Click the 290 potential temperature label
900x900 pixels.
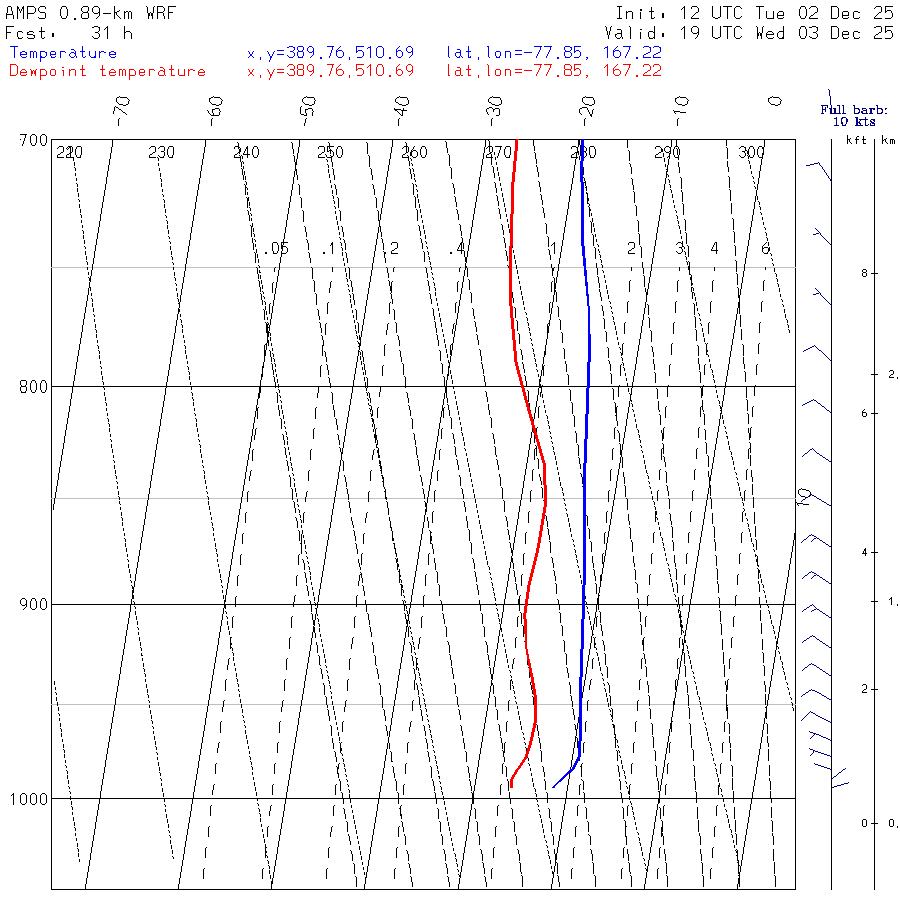667,153
